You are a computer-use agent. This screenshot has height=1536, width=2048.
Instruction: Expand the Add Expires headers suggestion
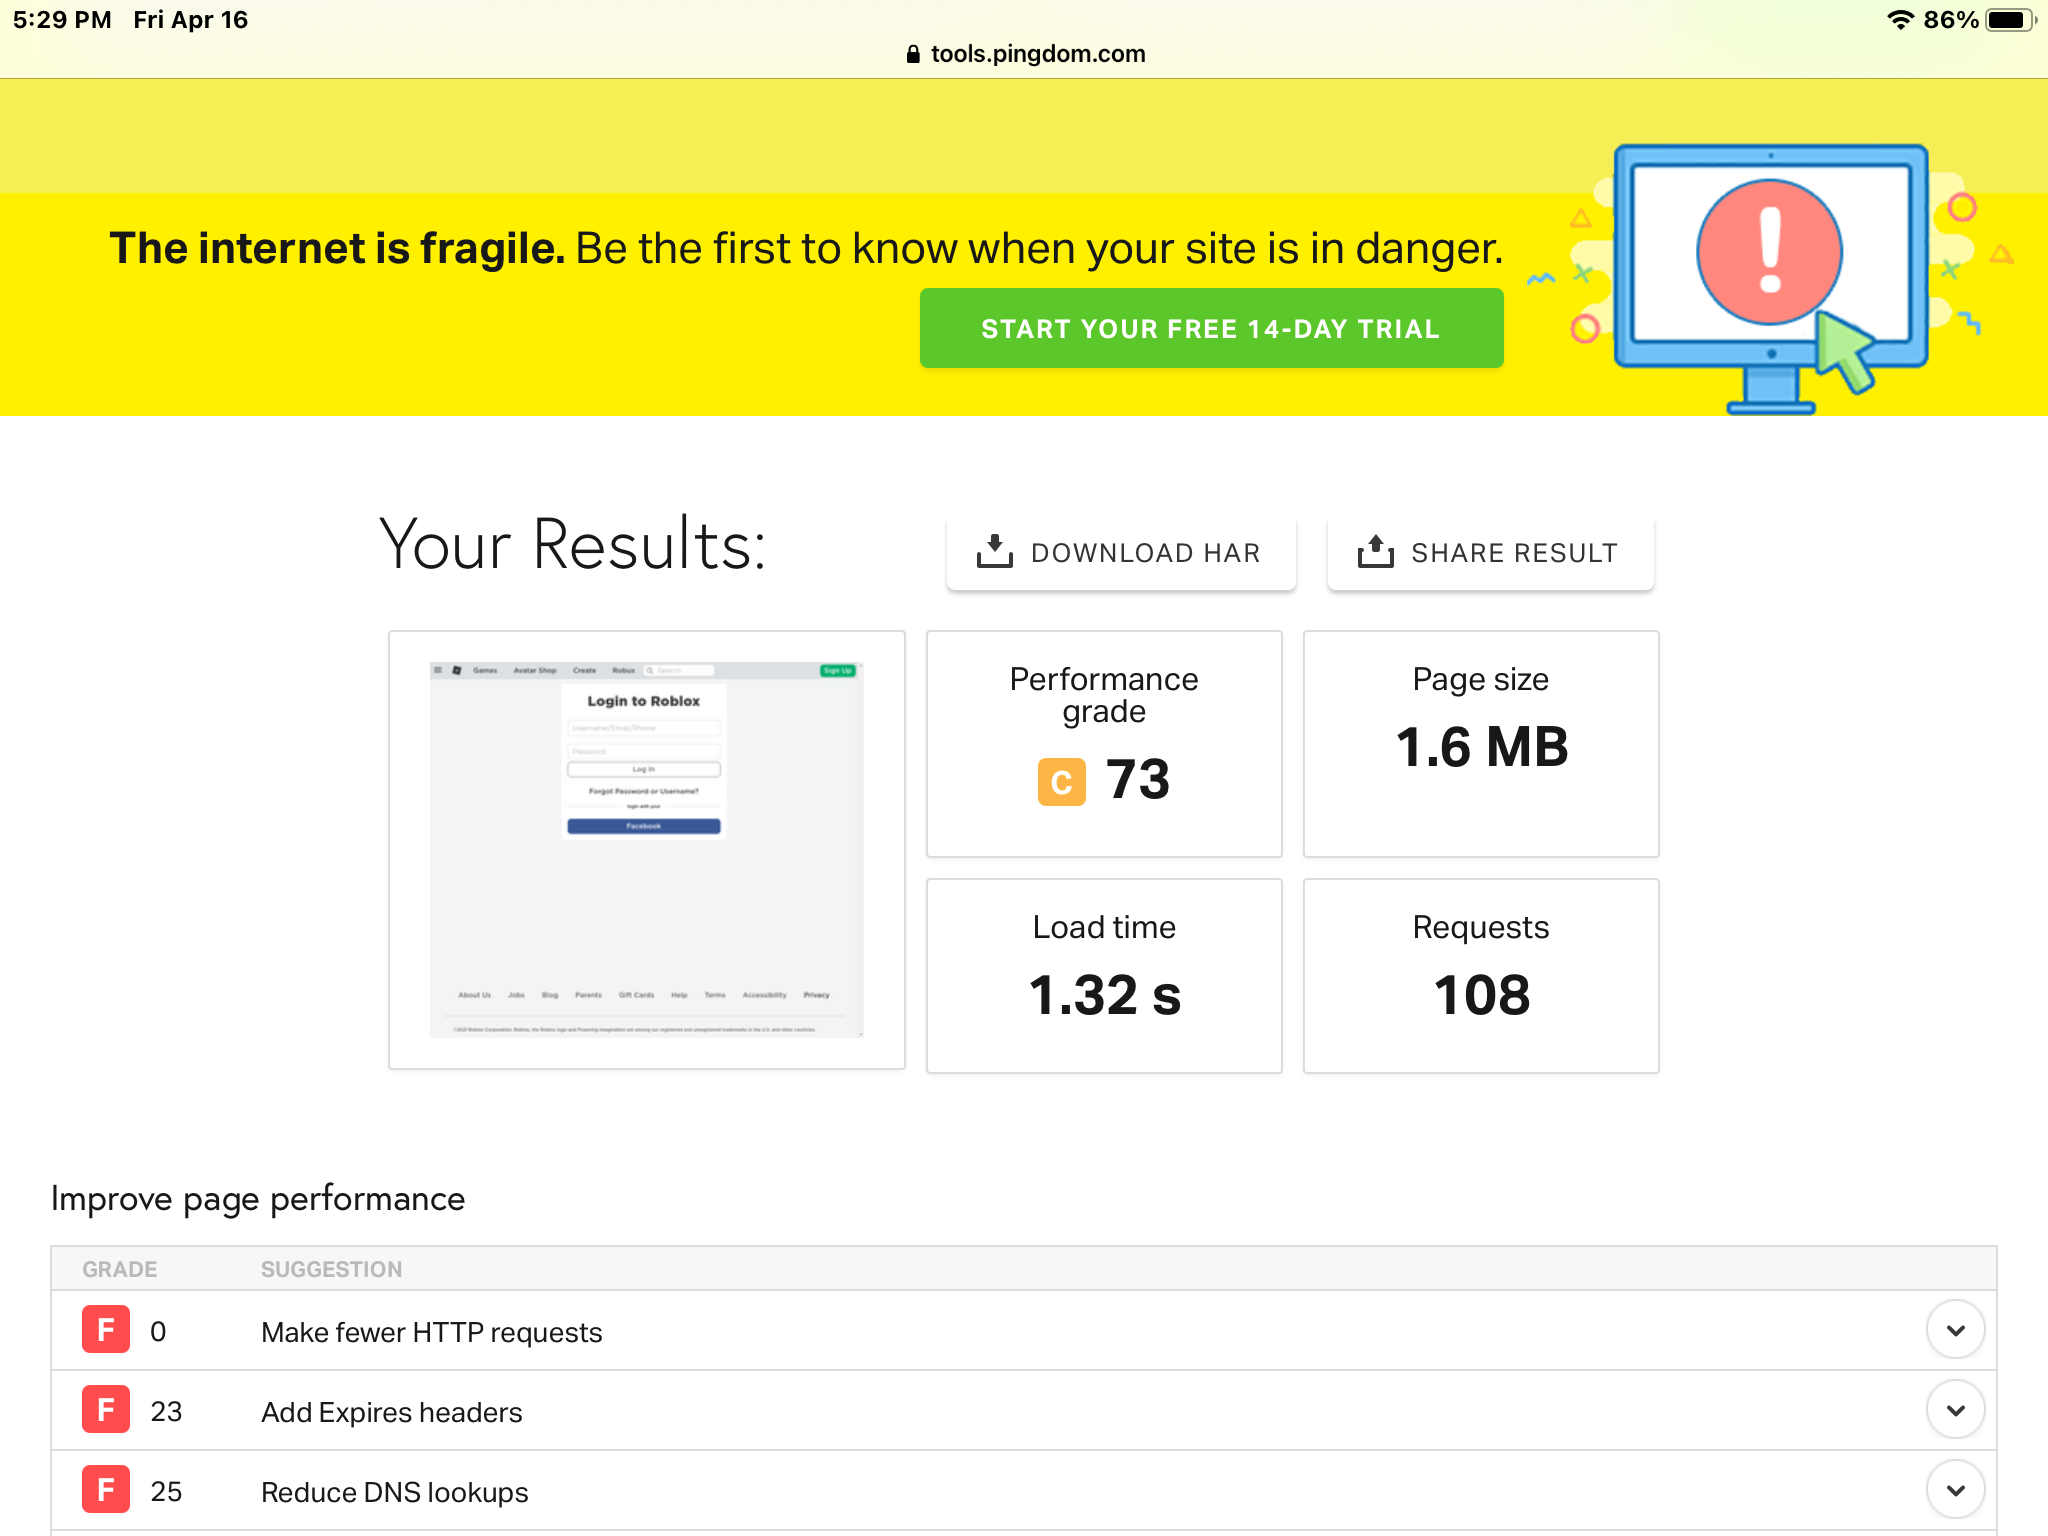point(1955,1410)
